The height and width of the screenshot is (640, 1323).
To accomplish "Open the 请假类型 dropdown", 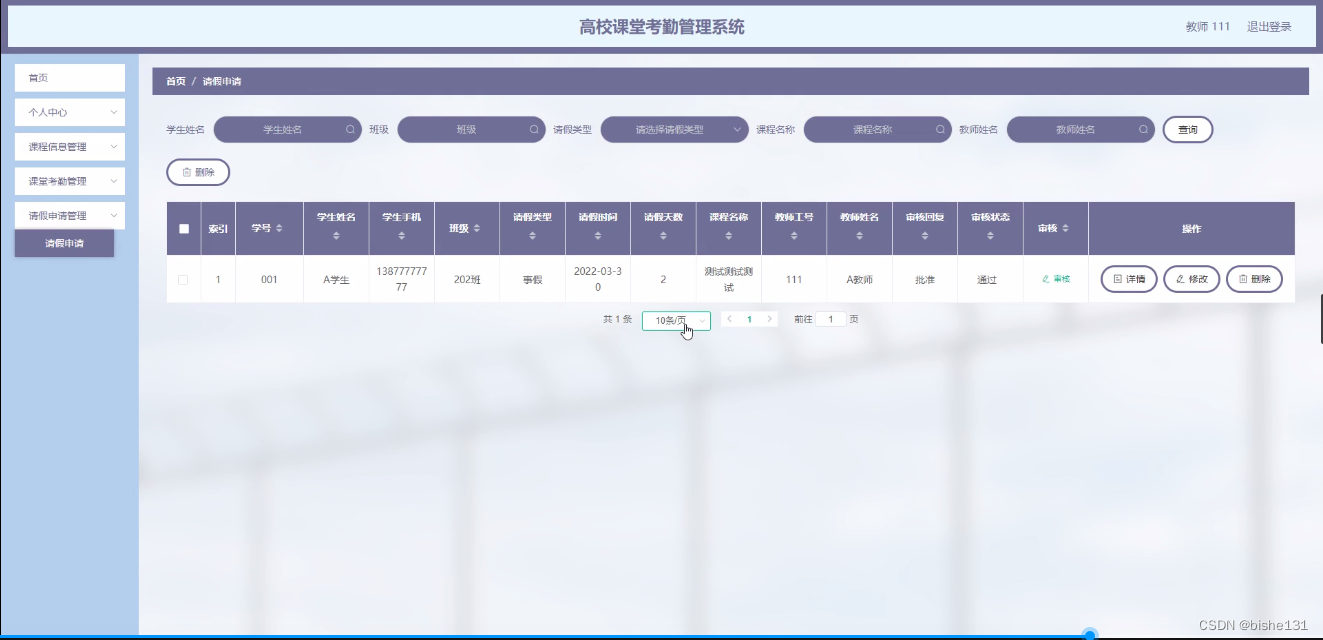I will (675, 129).
